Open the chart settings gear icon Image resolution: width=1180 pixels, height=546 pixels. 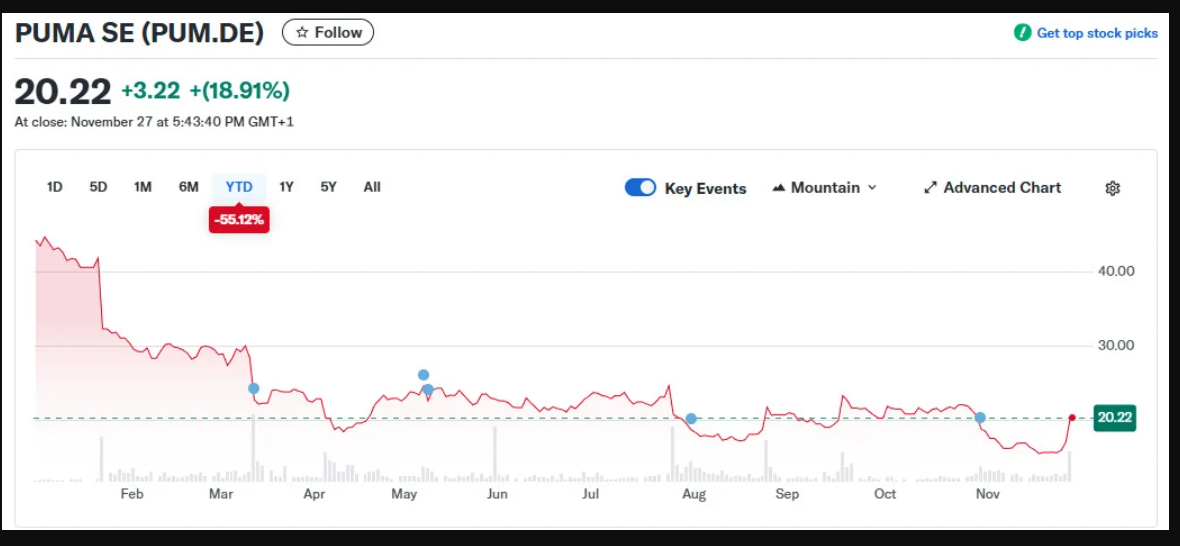point(1112,188)
